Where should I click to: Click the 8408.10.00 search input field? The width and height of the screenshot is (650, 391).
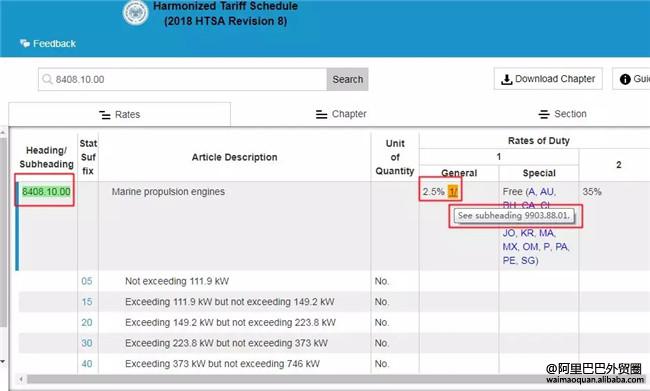point(182,79)
